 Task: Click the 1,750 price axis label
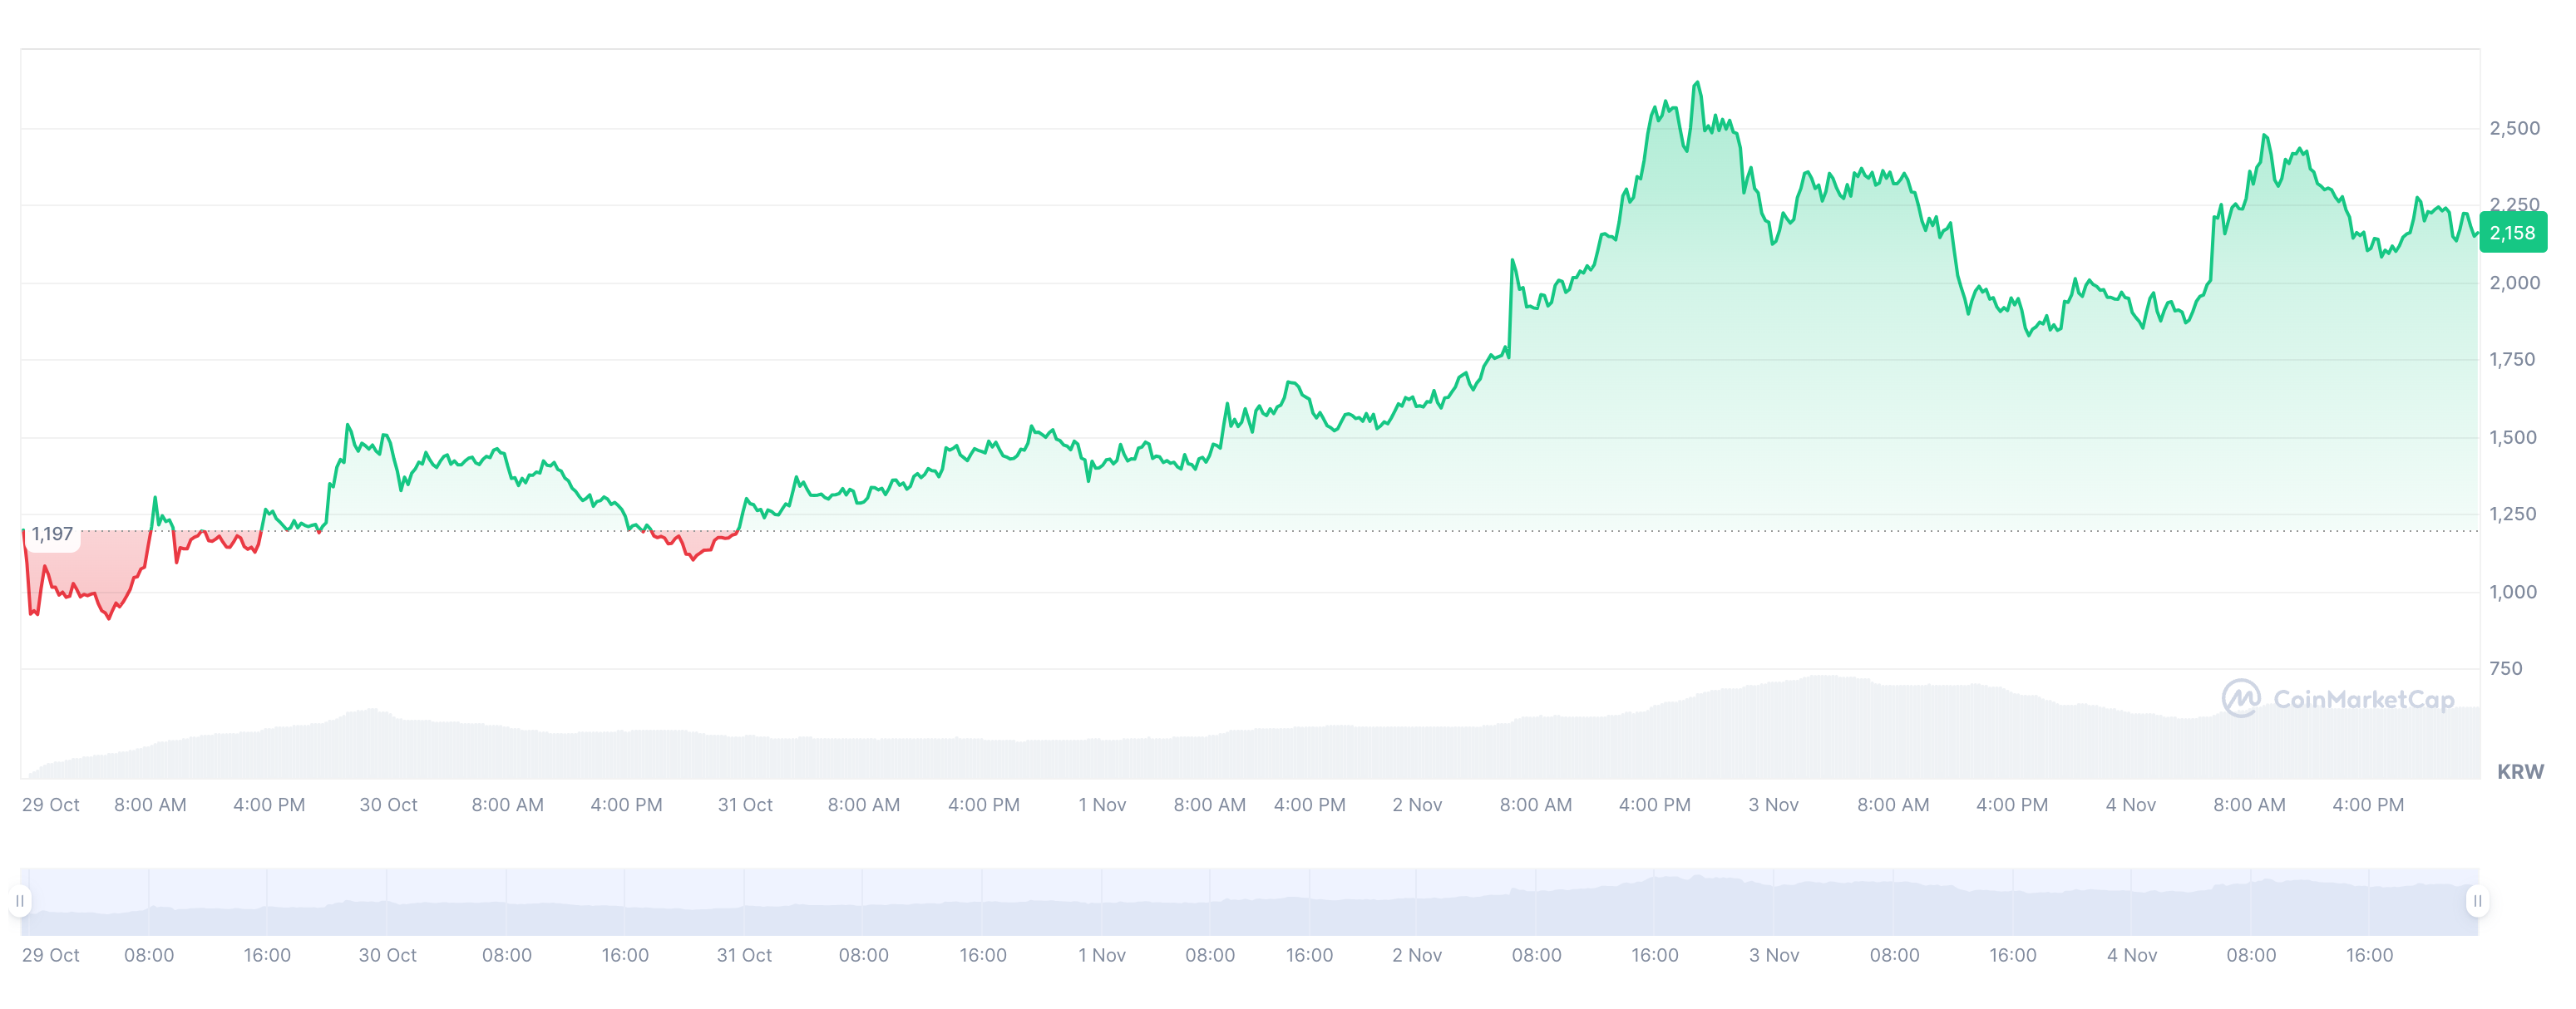[2512, 359]
